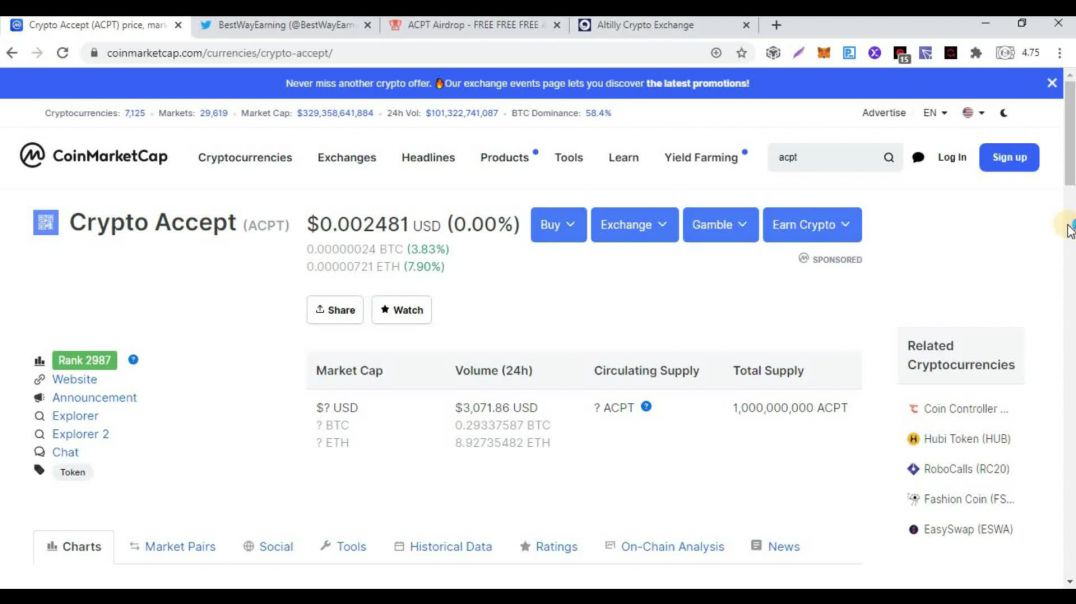This screenshot has width=1076, height=604.
Task: Toggle dark mode with the moon icon
Action: click(1003, 113)
